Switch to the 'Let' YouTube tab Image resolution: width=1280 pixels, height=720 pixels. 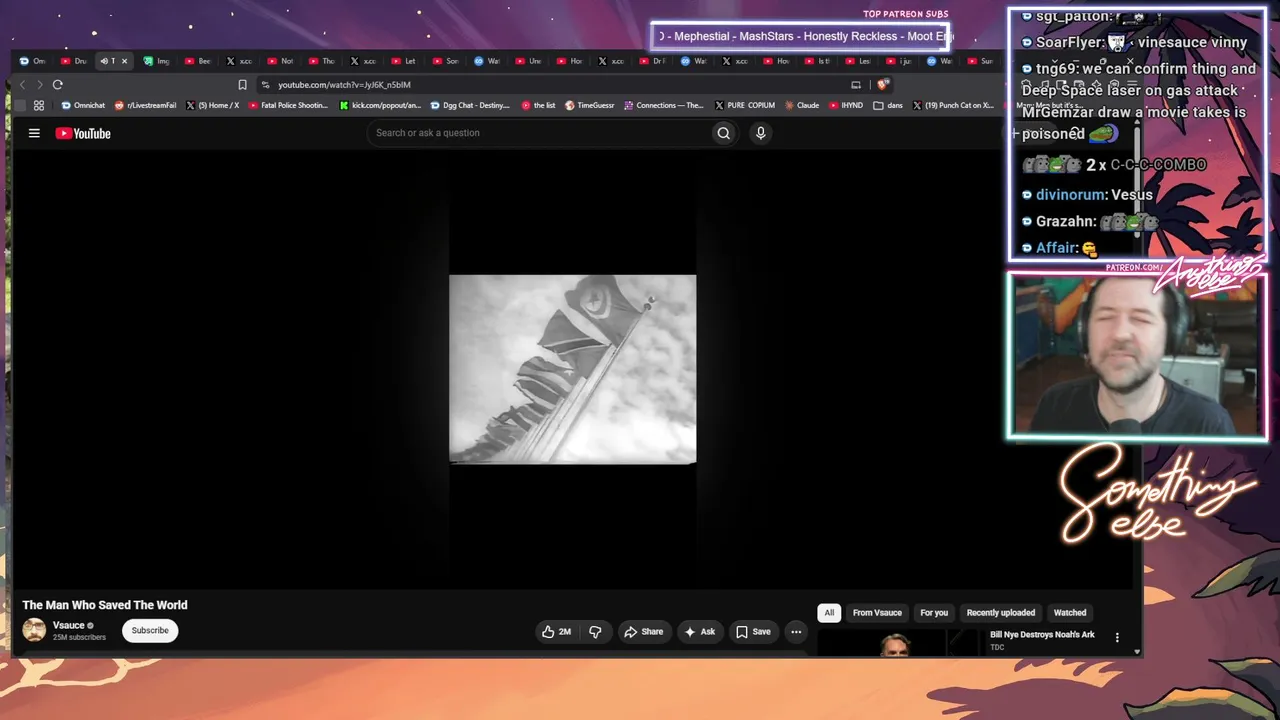pyautogui.click(x=403, y=61)
